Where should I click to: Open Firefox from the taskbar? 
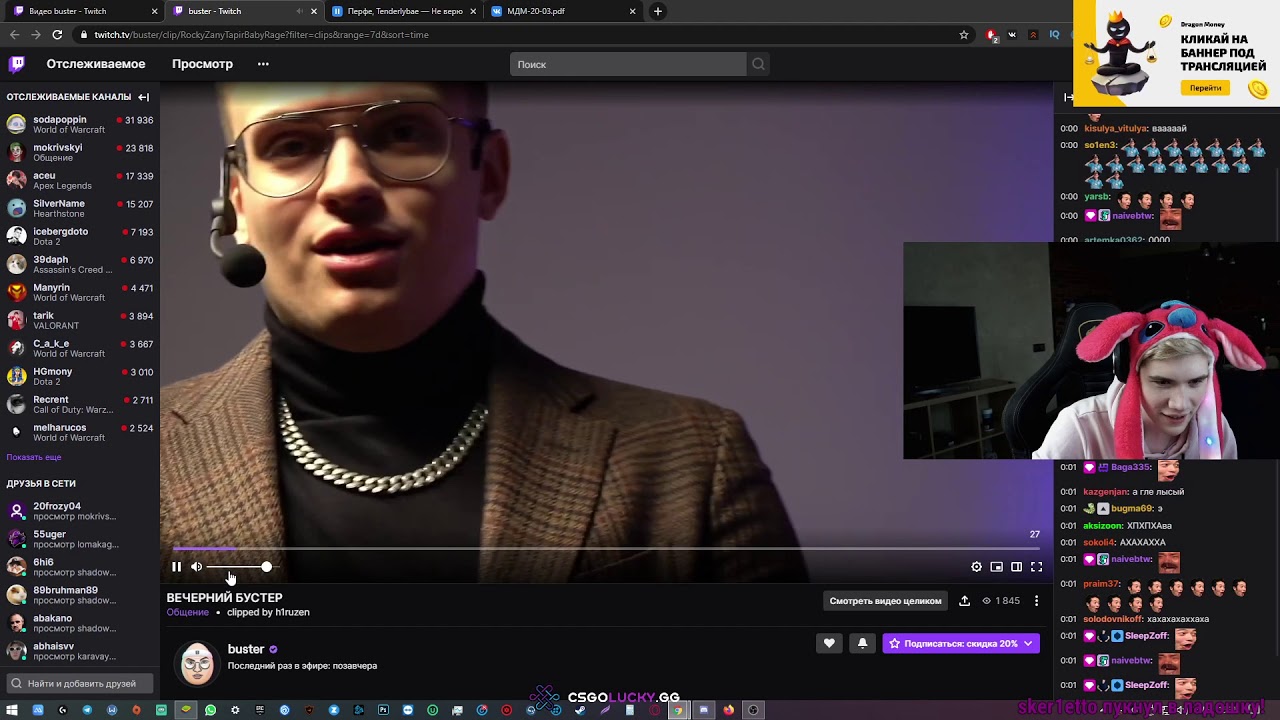click(x=728, y=710)
